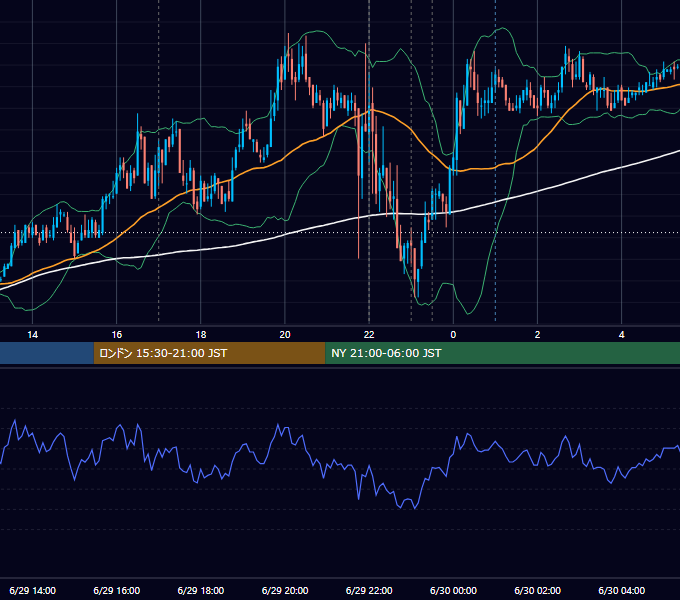Click the 6/29 18:00 date label
Image resolution: width=680 pixels, height=600 pixels.
tap(201, 590)
